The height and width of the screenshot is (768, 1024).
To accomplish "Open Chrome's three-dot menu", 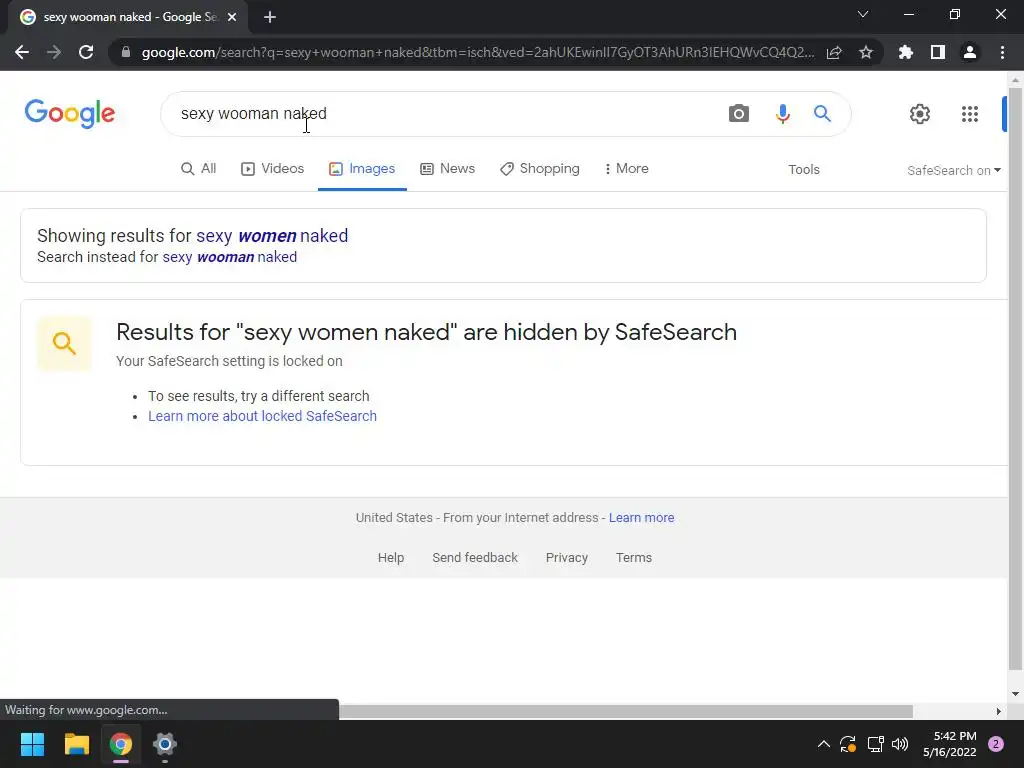I will click(x=1002, y=52).
